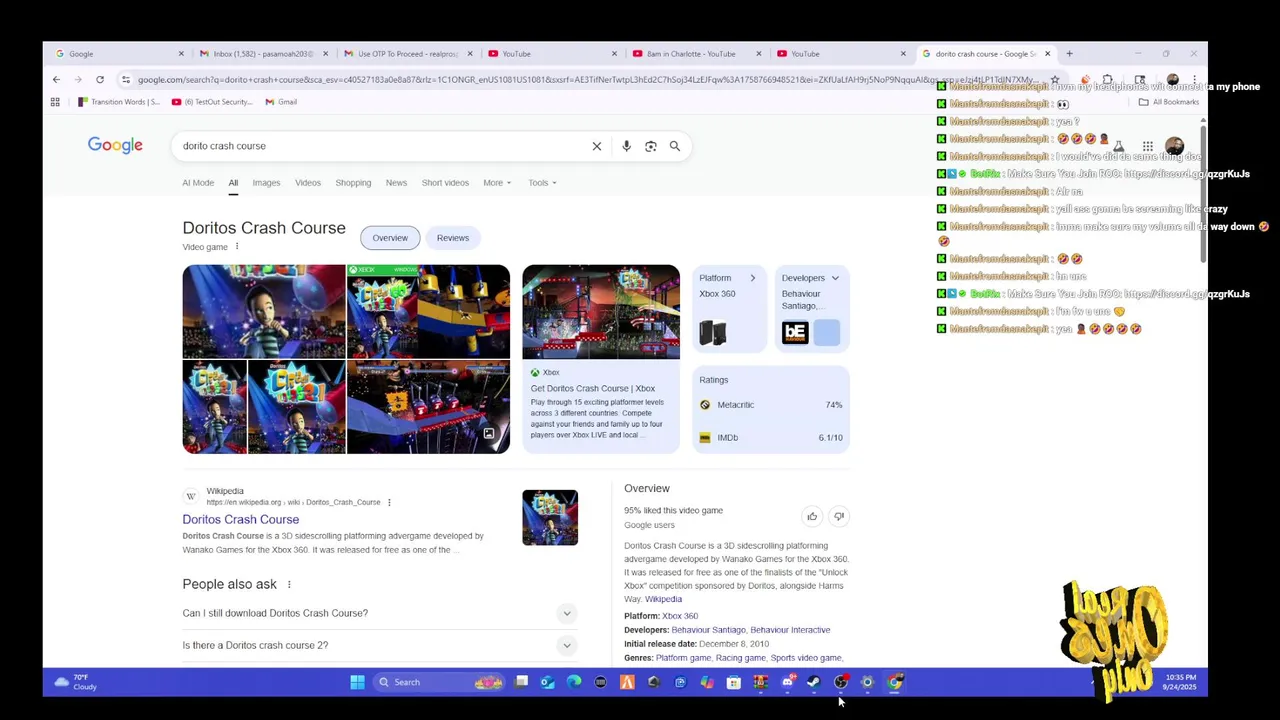Open Task View from the taskbar
Viewport: 1280px width, 720px height.
pos(521,682)
